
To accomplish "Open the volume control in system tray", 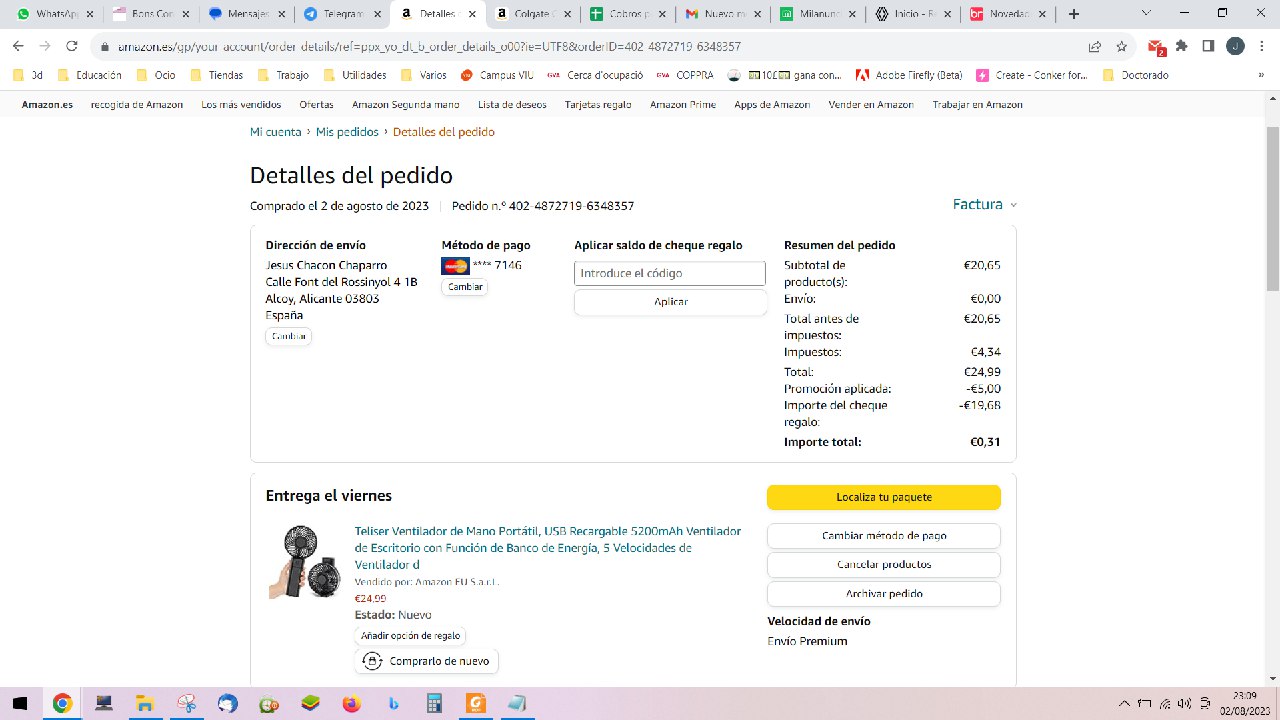I will (1184, 703).
